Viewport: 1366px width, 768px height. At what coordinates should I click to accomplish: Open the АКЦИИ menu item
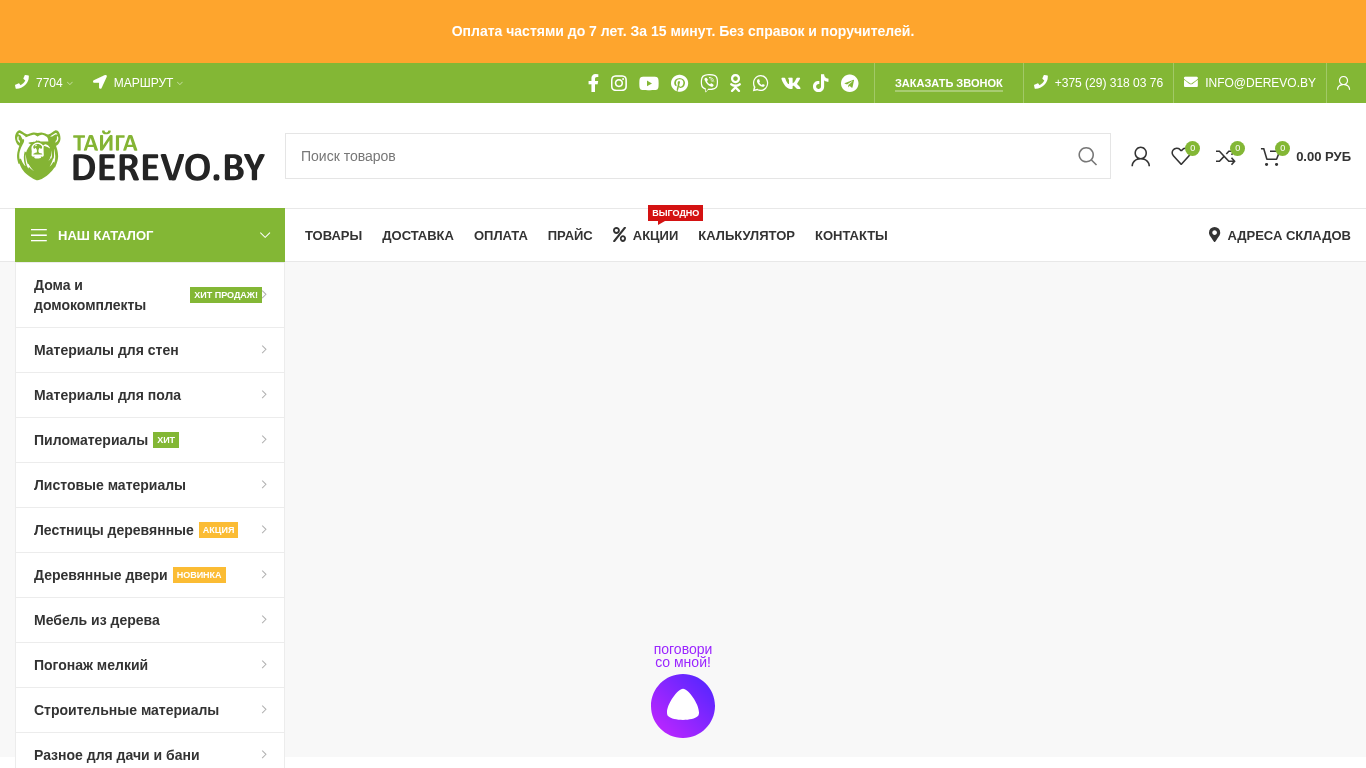pos(645,236)
